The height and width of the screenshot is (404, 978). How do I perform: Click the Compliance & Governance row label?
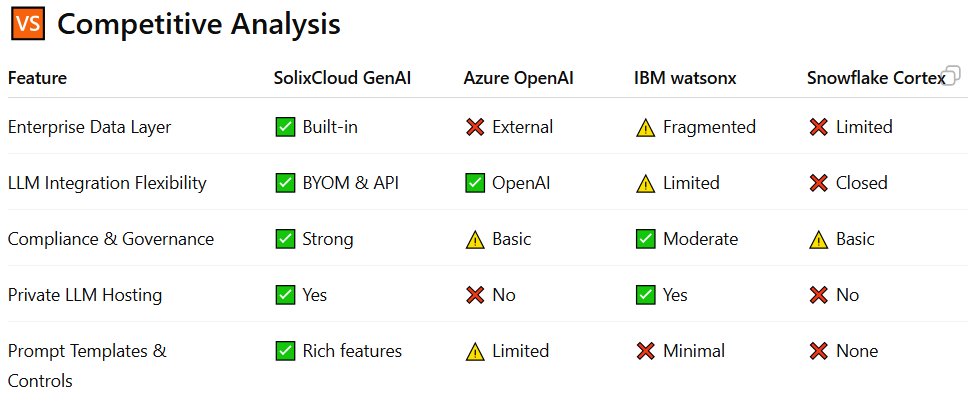[x=110, y=239]
